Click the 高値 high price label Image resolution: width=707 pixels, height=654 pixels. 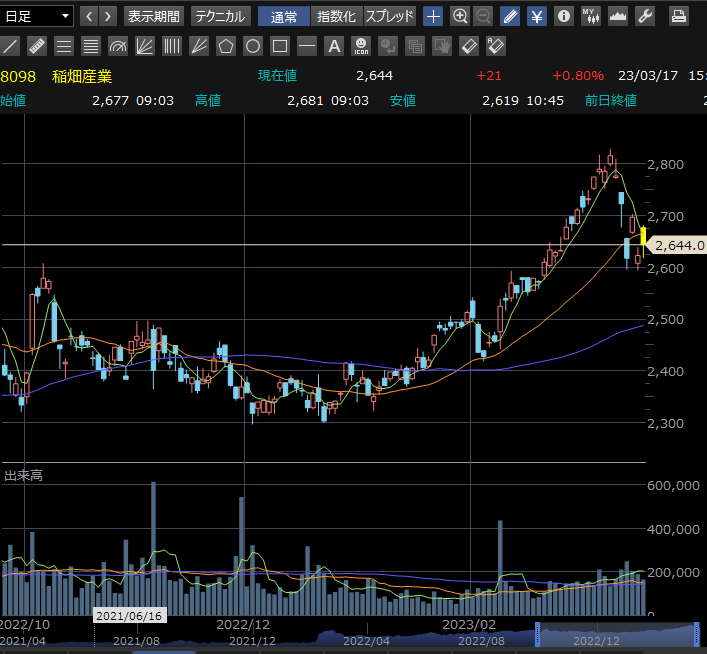(x=208, y=100)
